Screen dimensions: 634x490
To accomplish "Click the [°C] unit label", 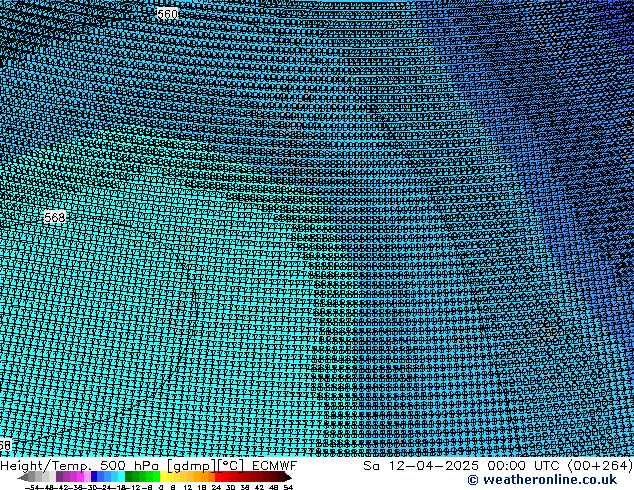I will click(x=231, y=466).
